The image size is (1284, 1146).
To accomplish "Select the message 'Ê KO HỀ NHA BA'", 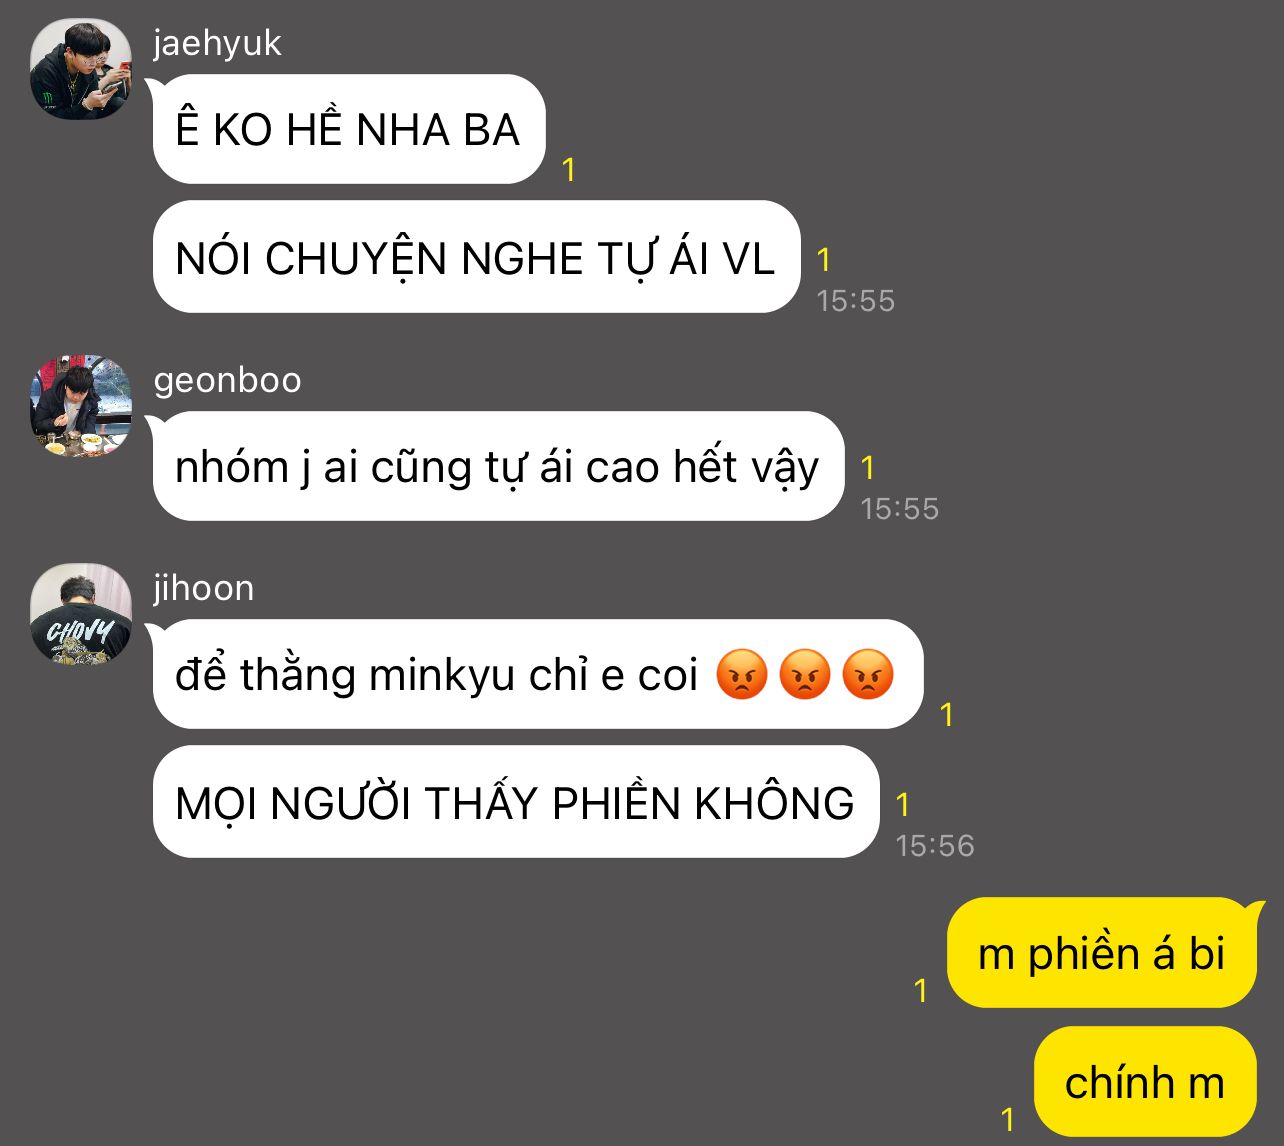I will [348, 129].
